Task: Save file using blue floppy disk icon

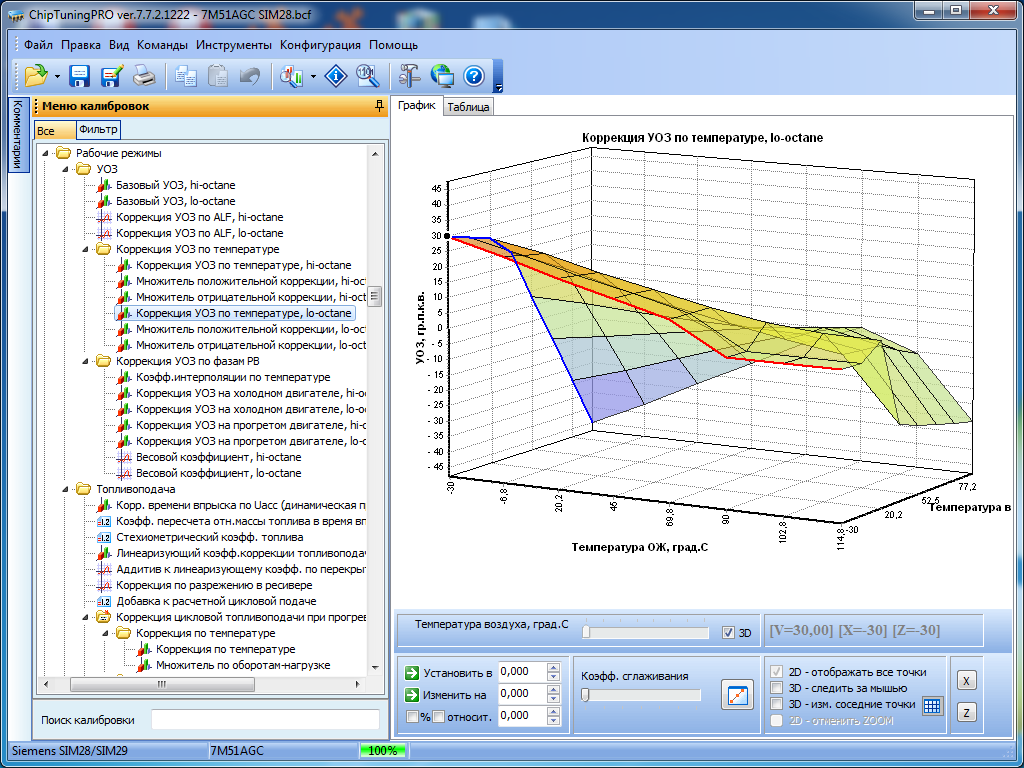Action: click(x=80, y=76)
